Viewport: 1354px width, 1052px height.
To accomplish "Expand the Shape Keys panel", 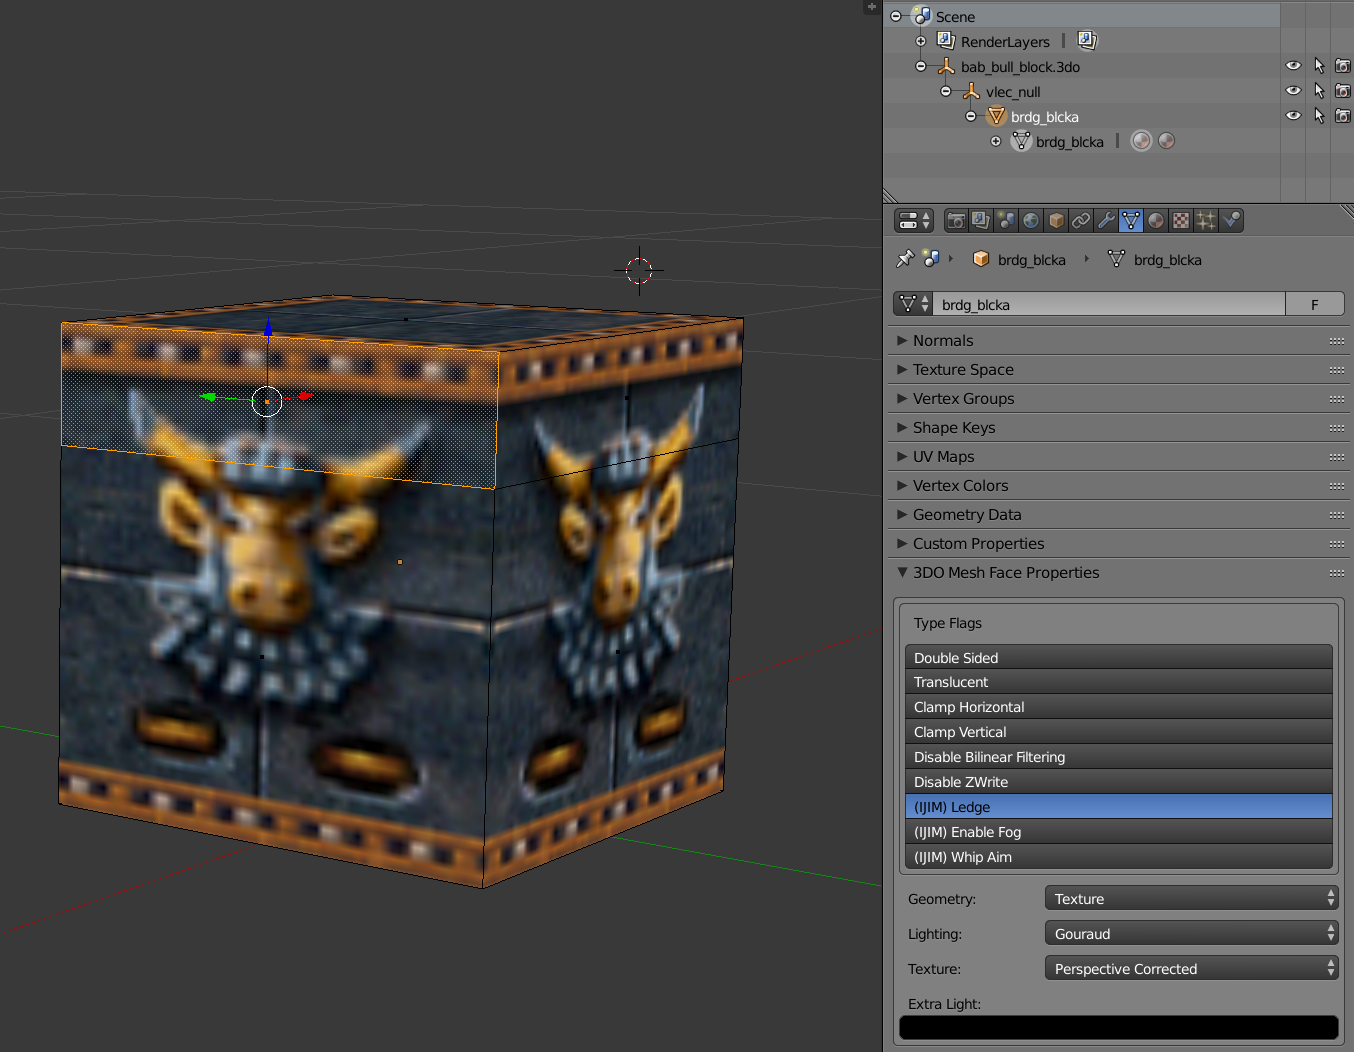I will (1118, 428).
